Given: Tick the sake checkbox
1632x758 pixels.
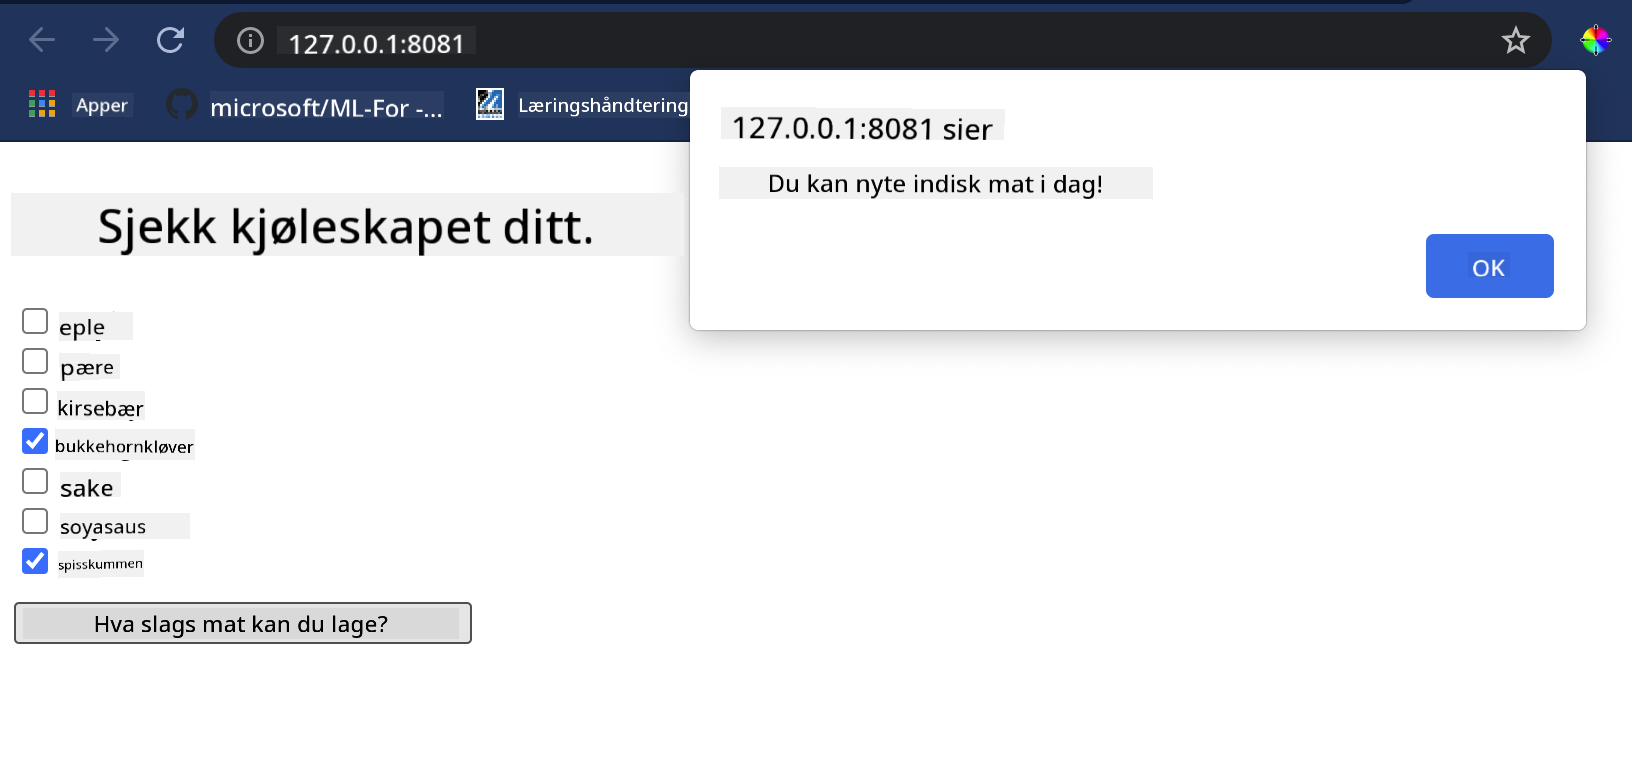Looking at the screenshot, I should point(35,481).
